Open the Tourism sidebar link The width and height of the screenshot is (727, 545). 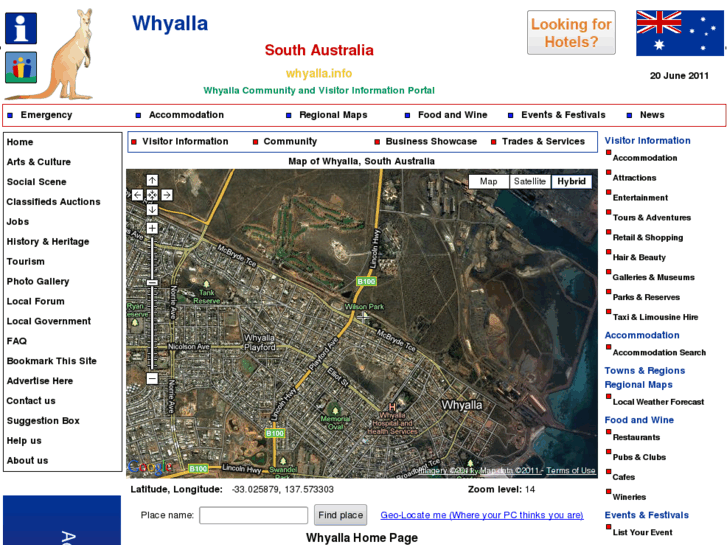[x=26, y=262]
